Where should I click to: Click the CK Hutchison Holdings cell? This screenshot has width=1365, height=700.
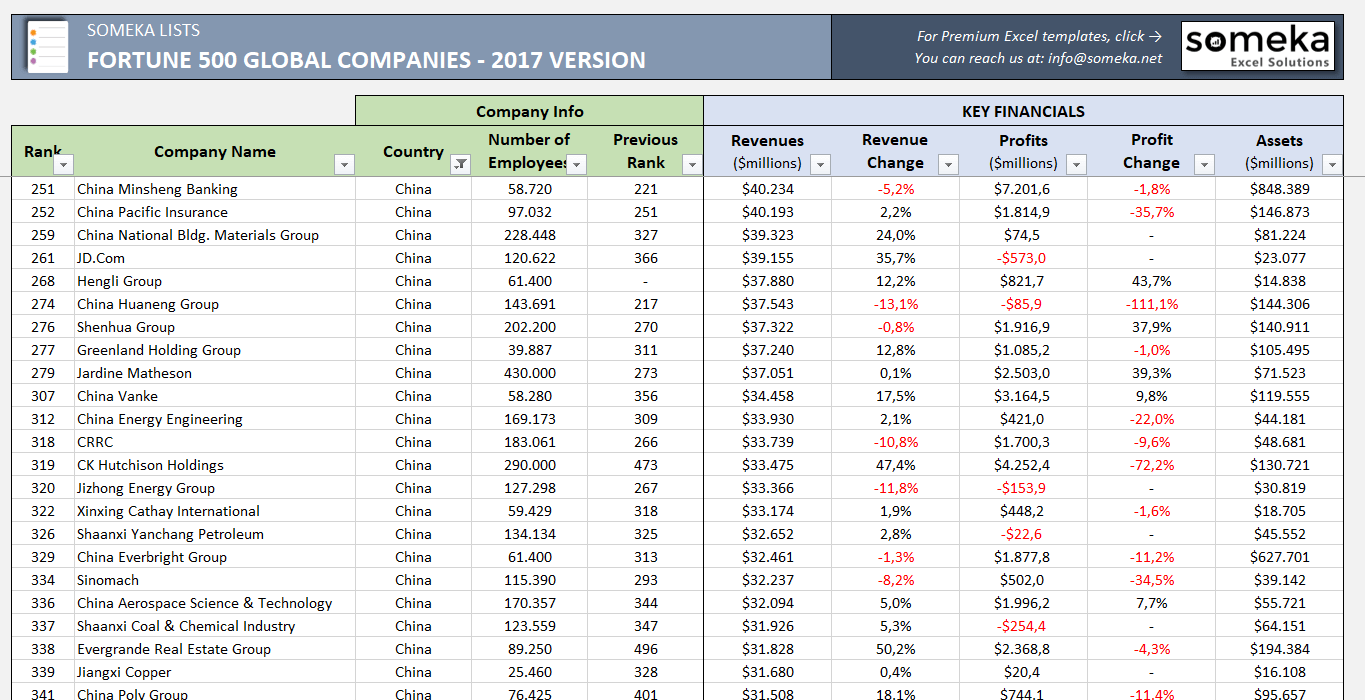(214, 465)
